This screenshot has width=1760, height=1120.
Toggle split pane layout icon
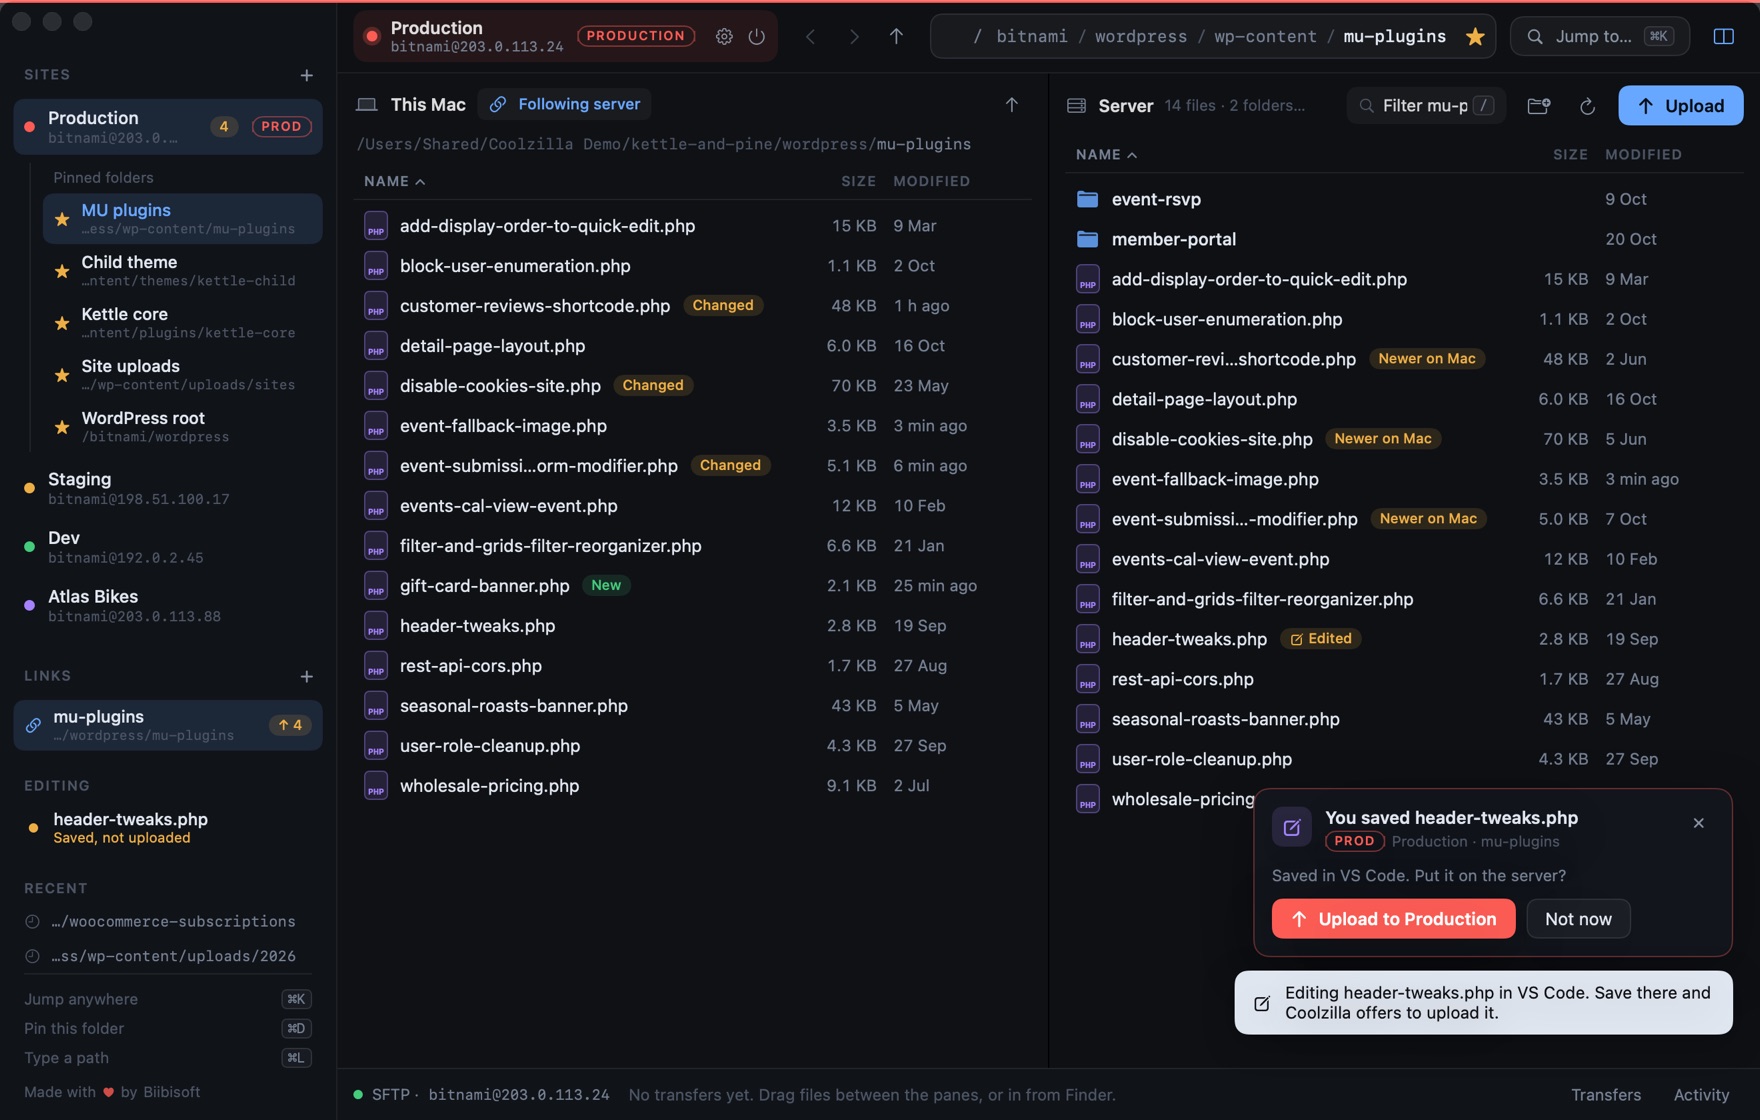tap(1723, 36)
